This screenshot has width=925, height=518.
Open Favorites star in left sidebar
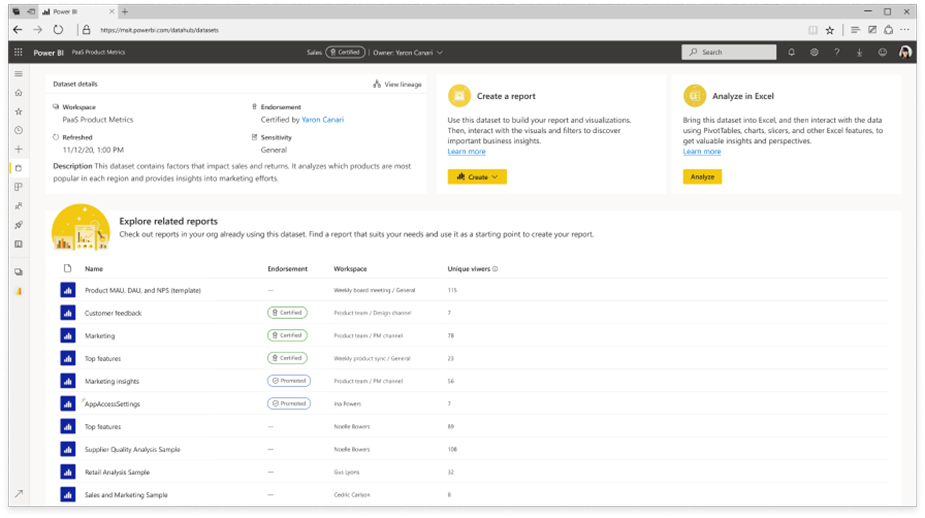click(19, 112)
